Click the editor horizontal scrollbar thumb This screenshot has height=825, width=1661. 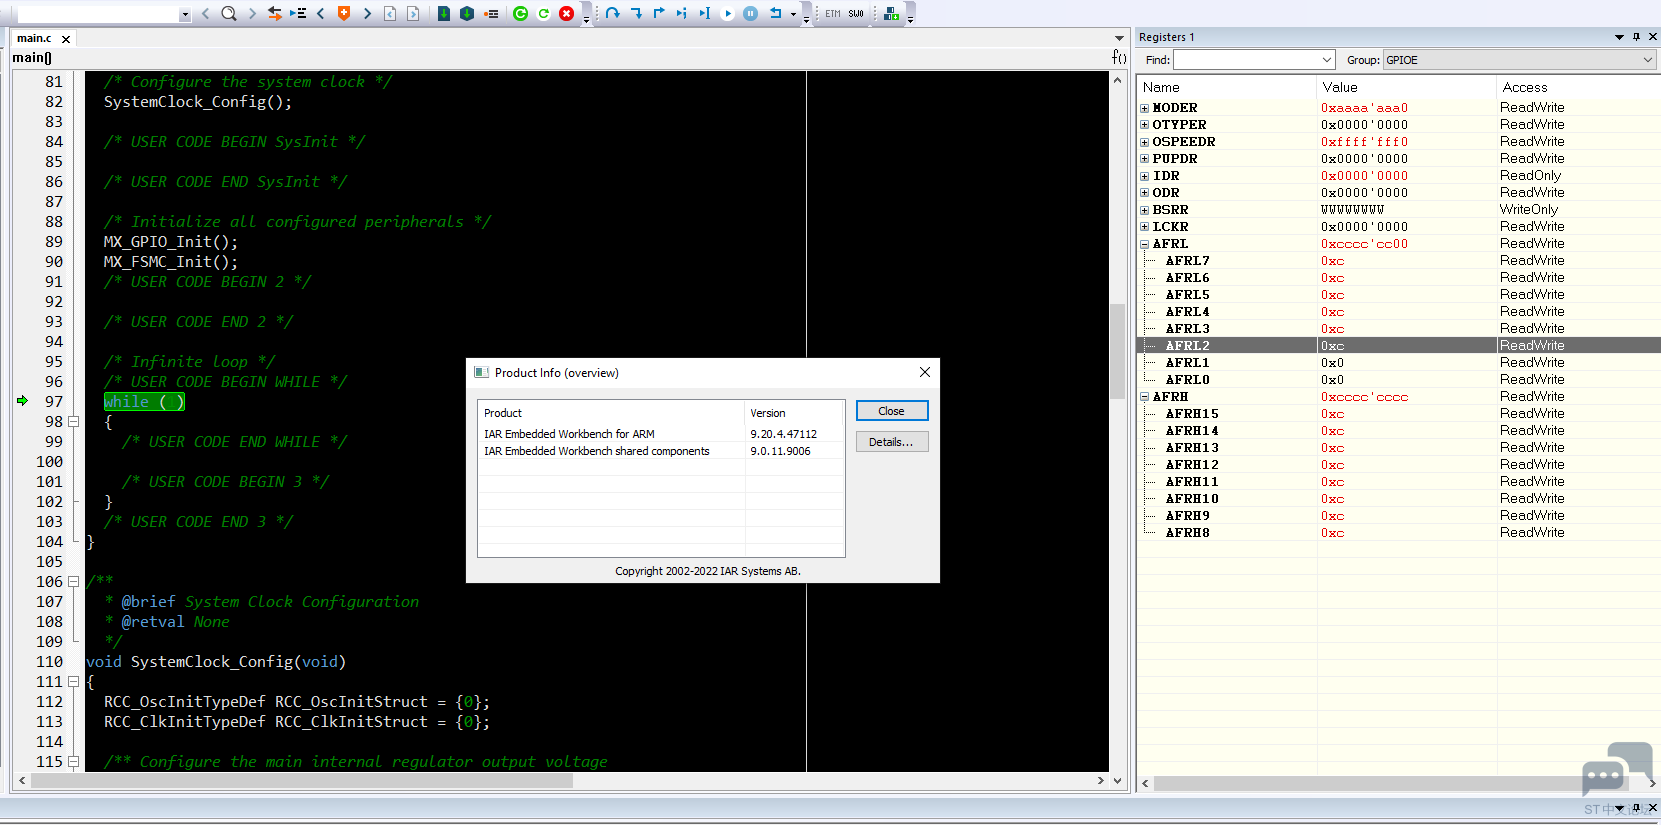pos(302,781)
